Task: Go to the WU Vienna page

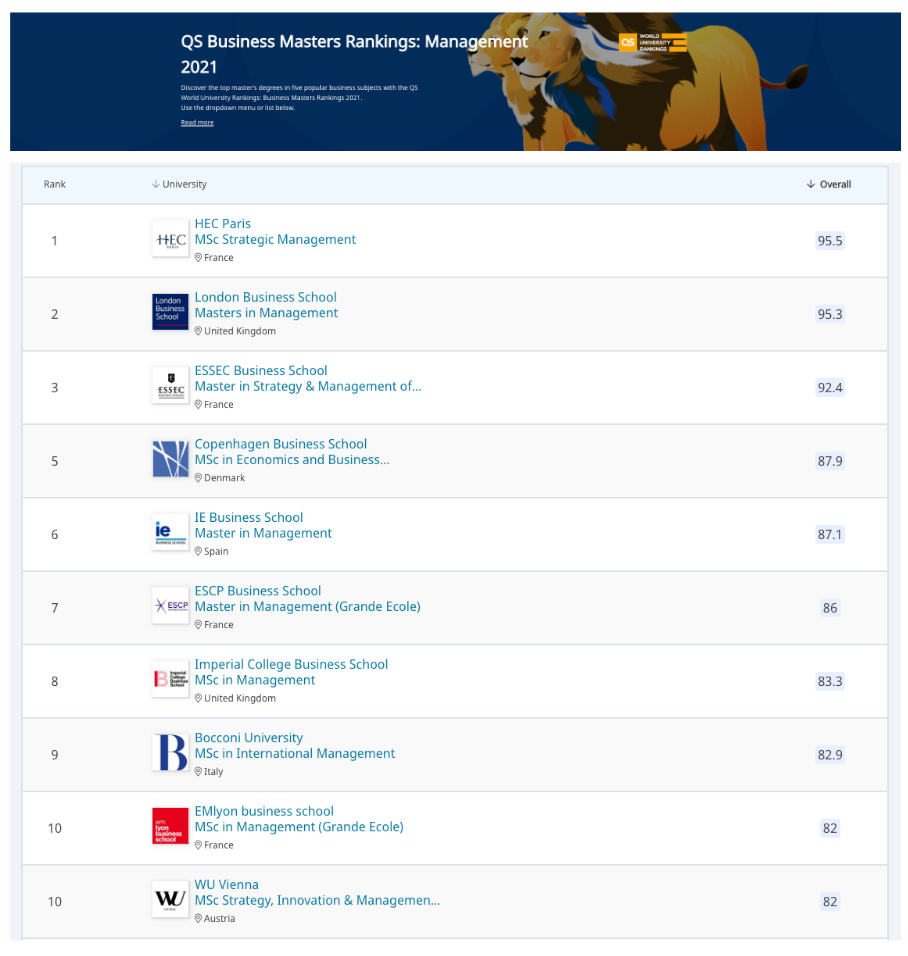Action: [226, 885]
